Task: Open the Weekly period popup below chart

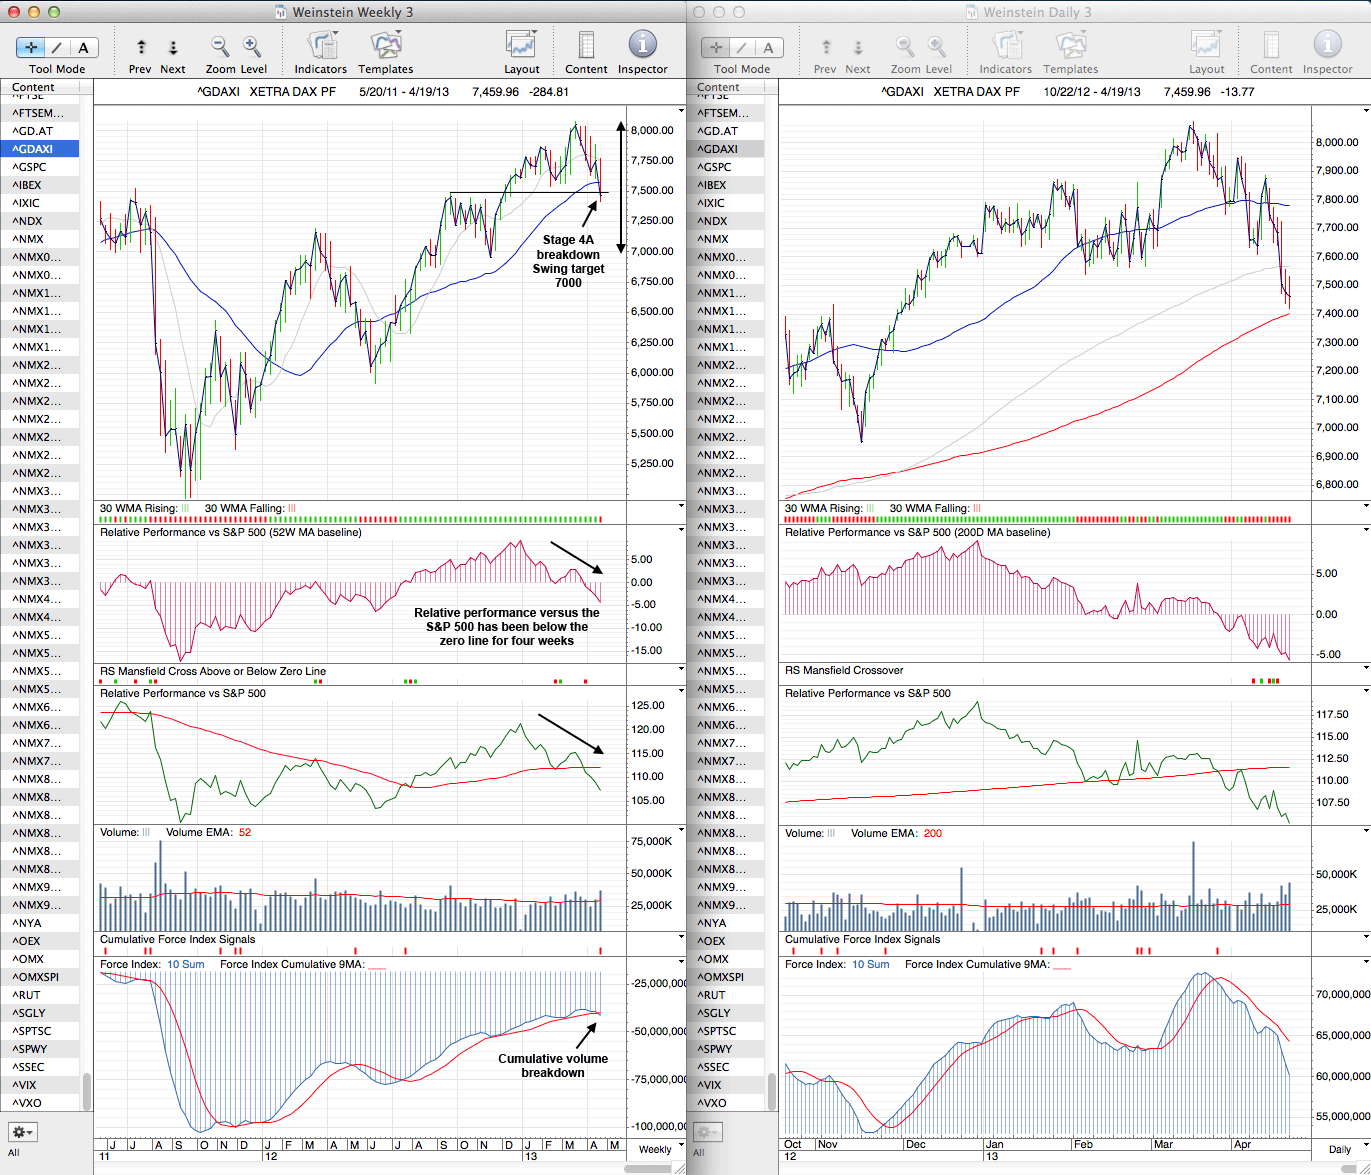Action: tap(656, 1149)
